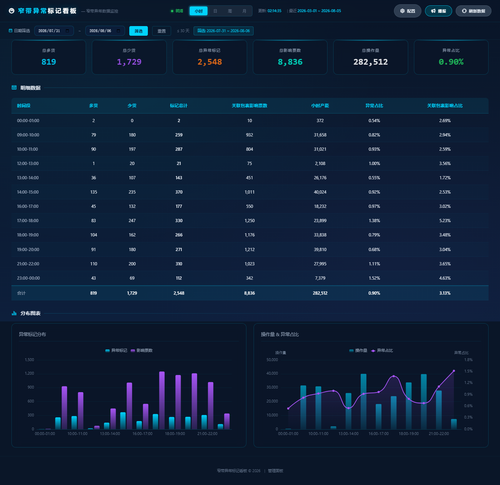Sort by the 时间段 time-slot column header
The height and width of the screenshot is (485, 500).
coord(24,106)
